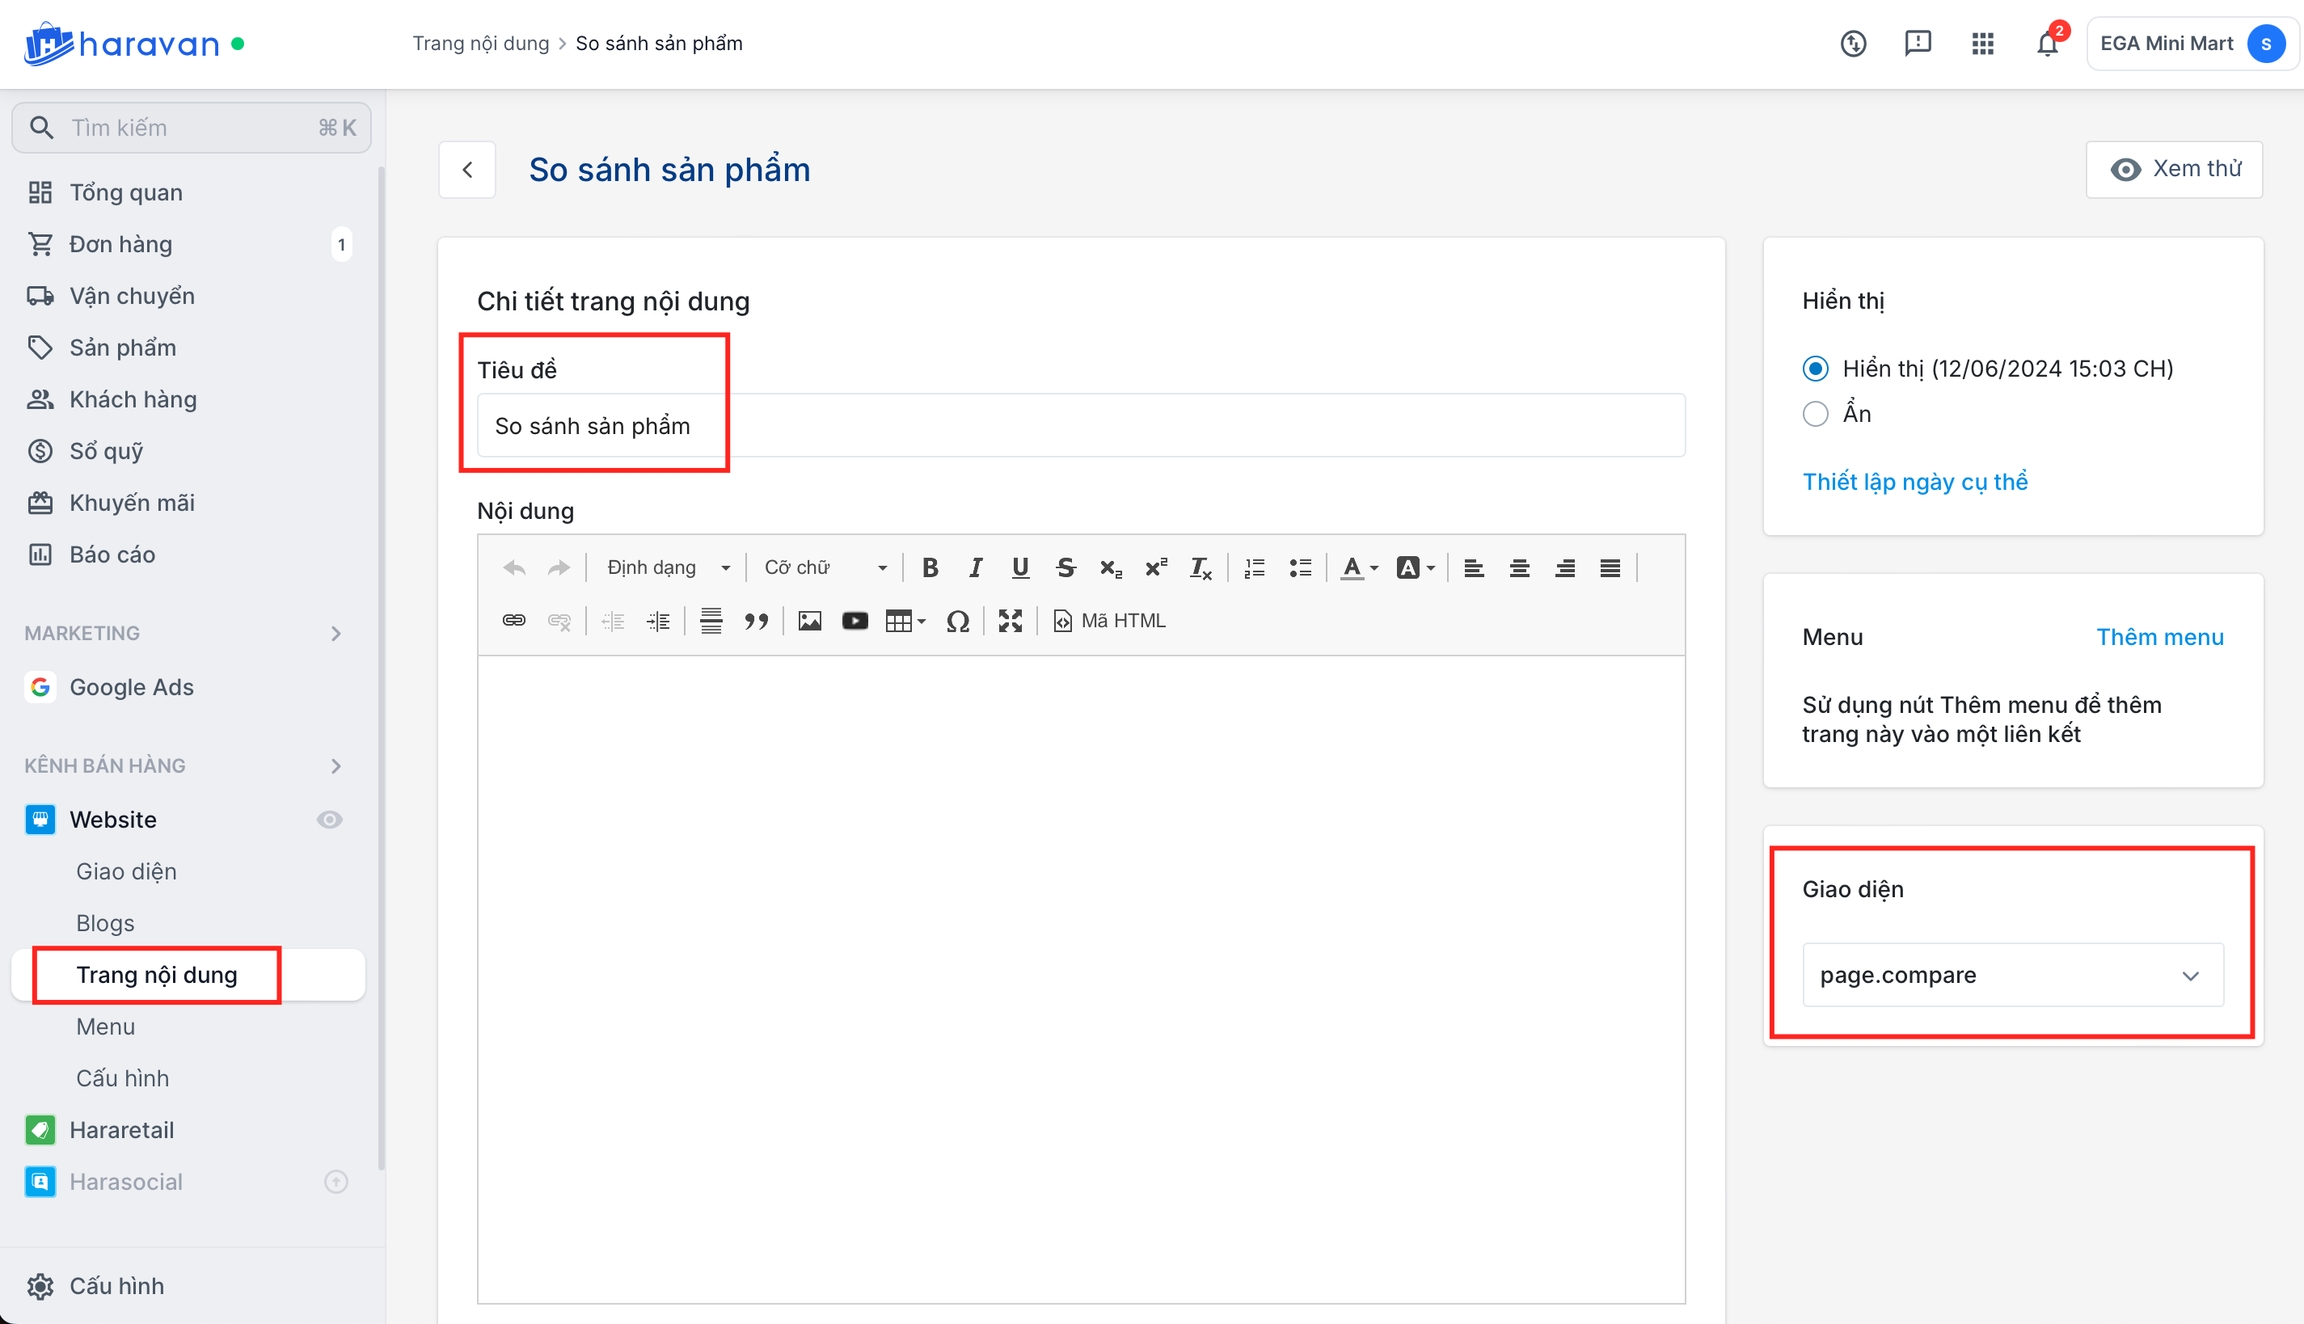The width and height of the screenshot is (2304, 1324).
Task: Open the notifications bell
Action: (x=2047, y=44)
